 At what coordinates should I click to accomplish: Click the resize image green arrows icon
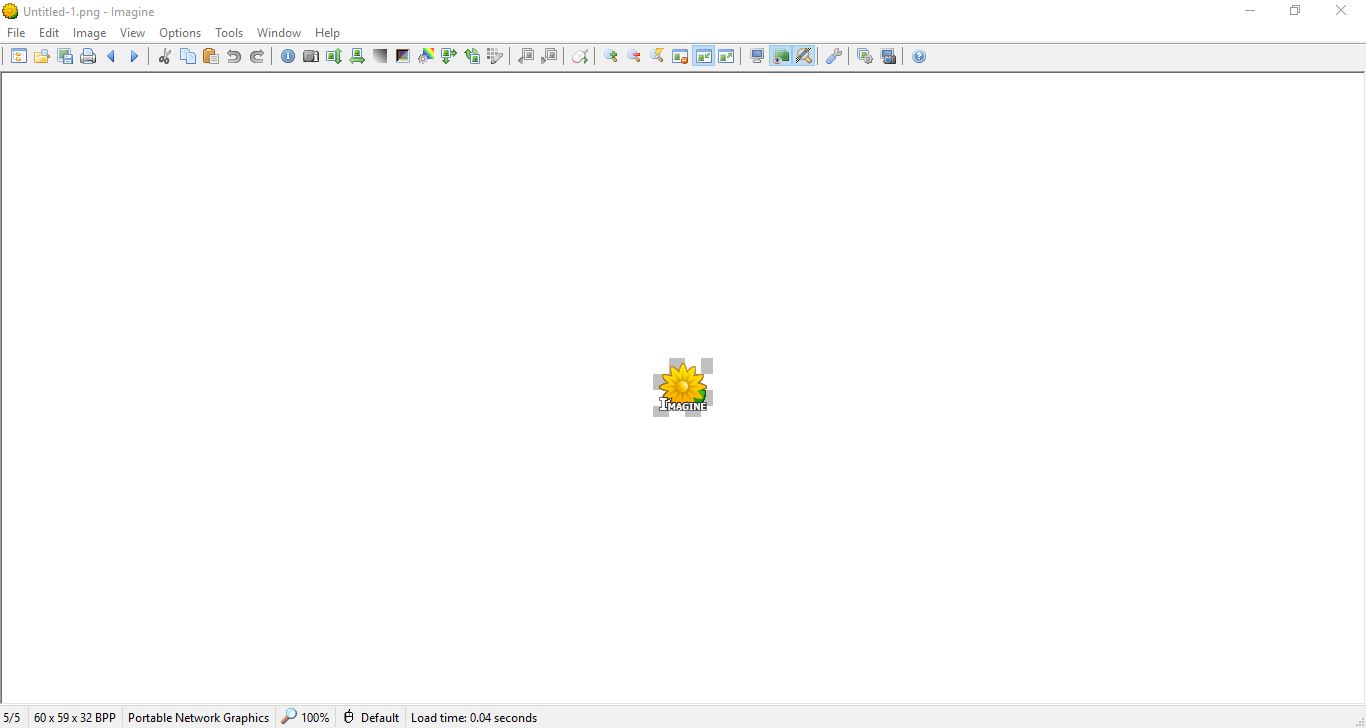pyautogui.click(x=449, y=57)
